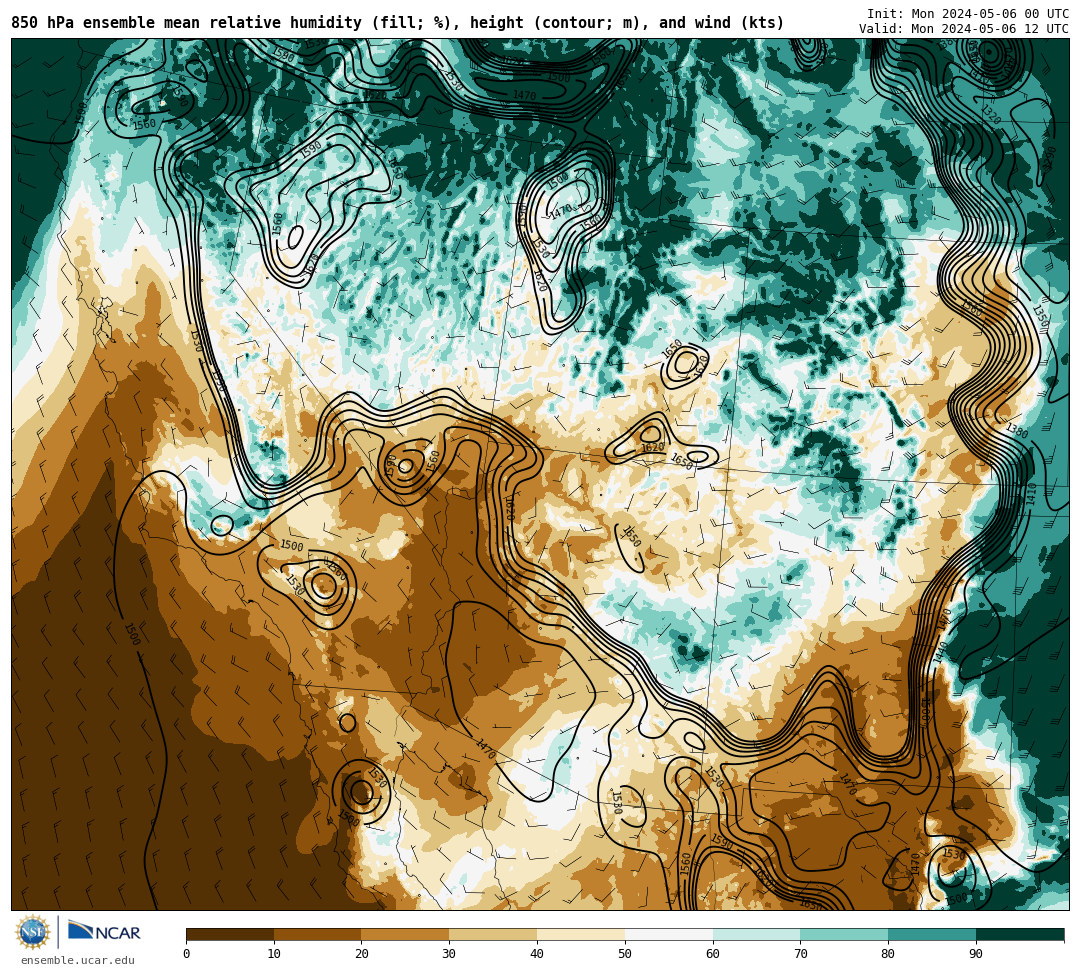Click the '1320' contour label near top right
1080x973 pixels.
990,114
